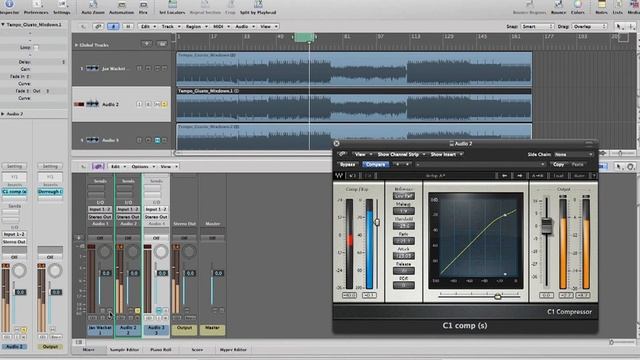Click the Waves Load button
The image size is (640, 360).
[559, 176]
